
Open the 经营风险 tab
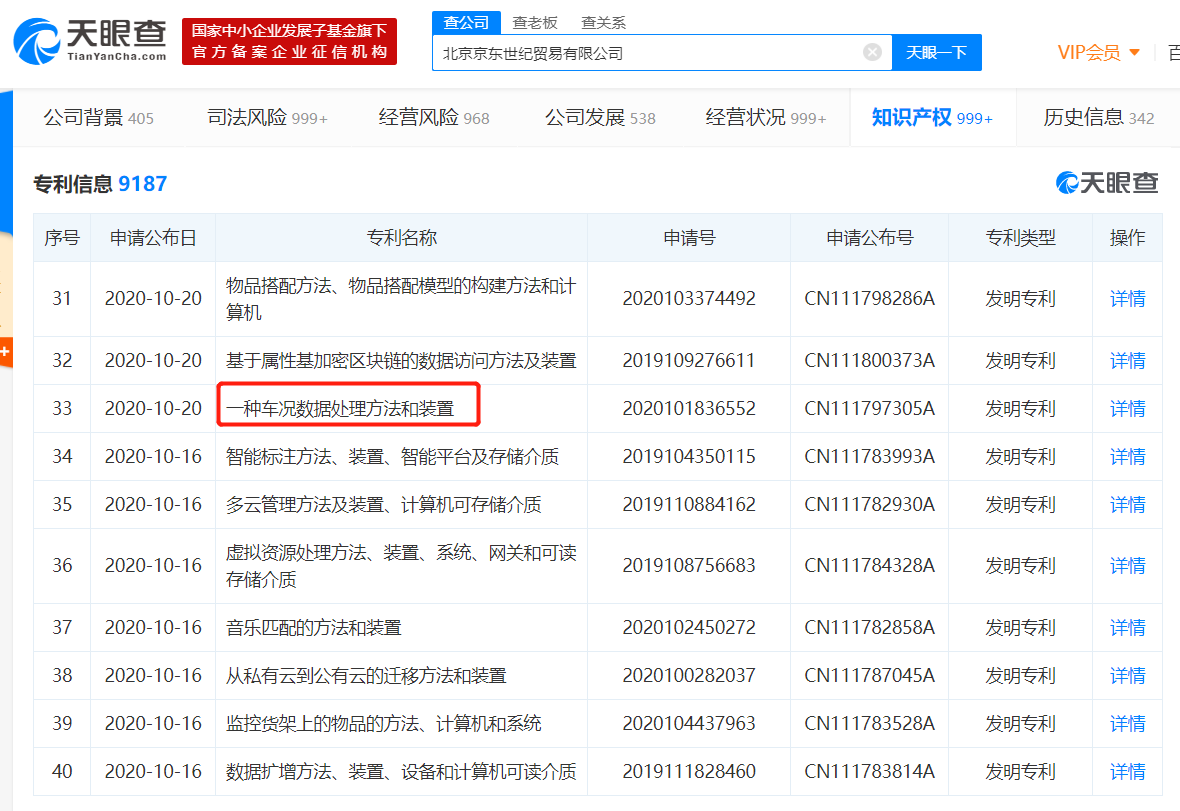(433, 117)
